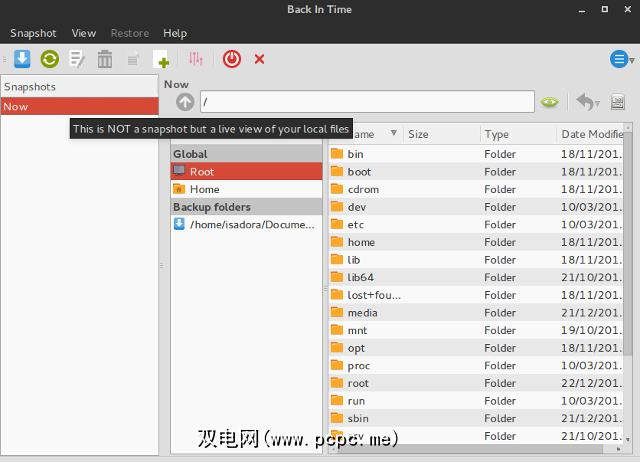Select Home in Global places

247,189
